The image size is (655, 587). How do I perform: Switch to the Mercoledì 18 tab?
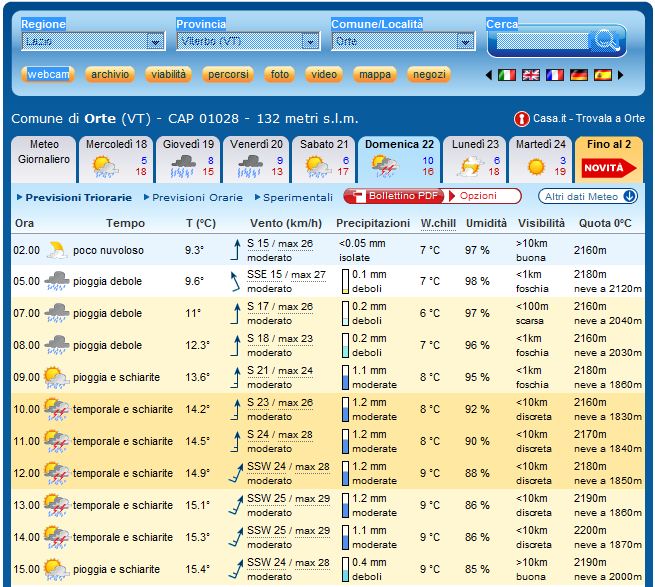[x=117, y=159]
